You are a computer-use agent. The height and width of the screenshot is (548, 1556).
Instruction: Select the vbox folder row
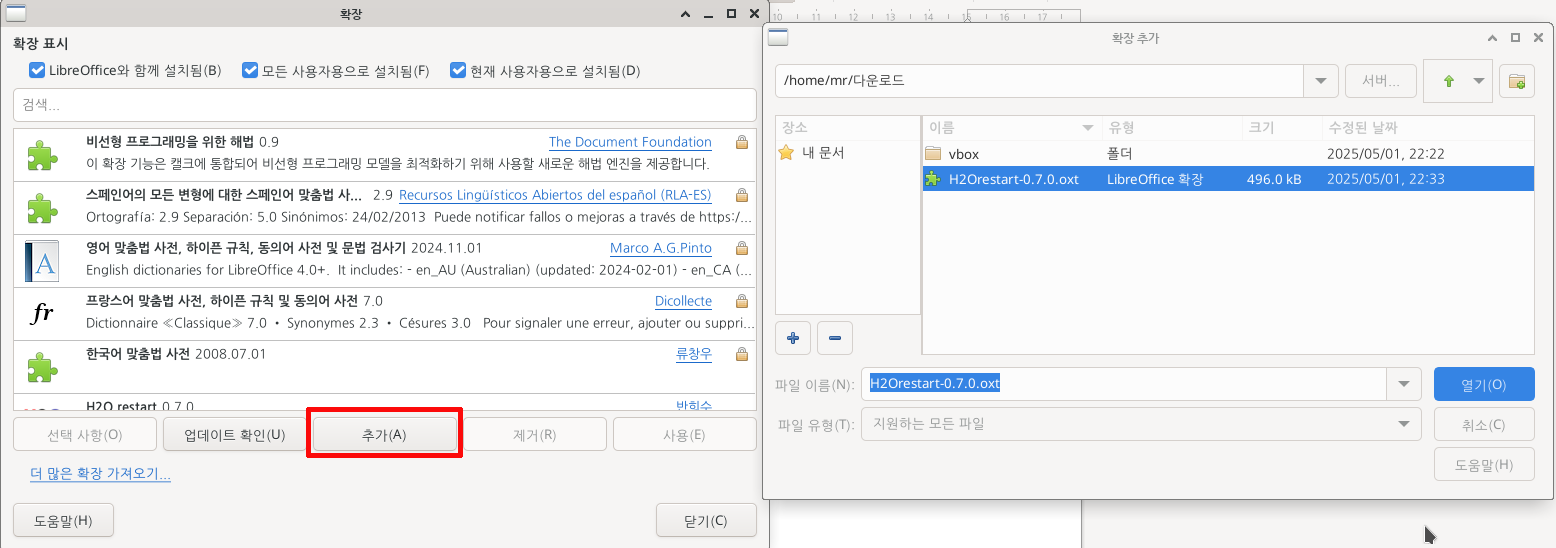point(1227,154)
